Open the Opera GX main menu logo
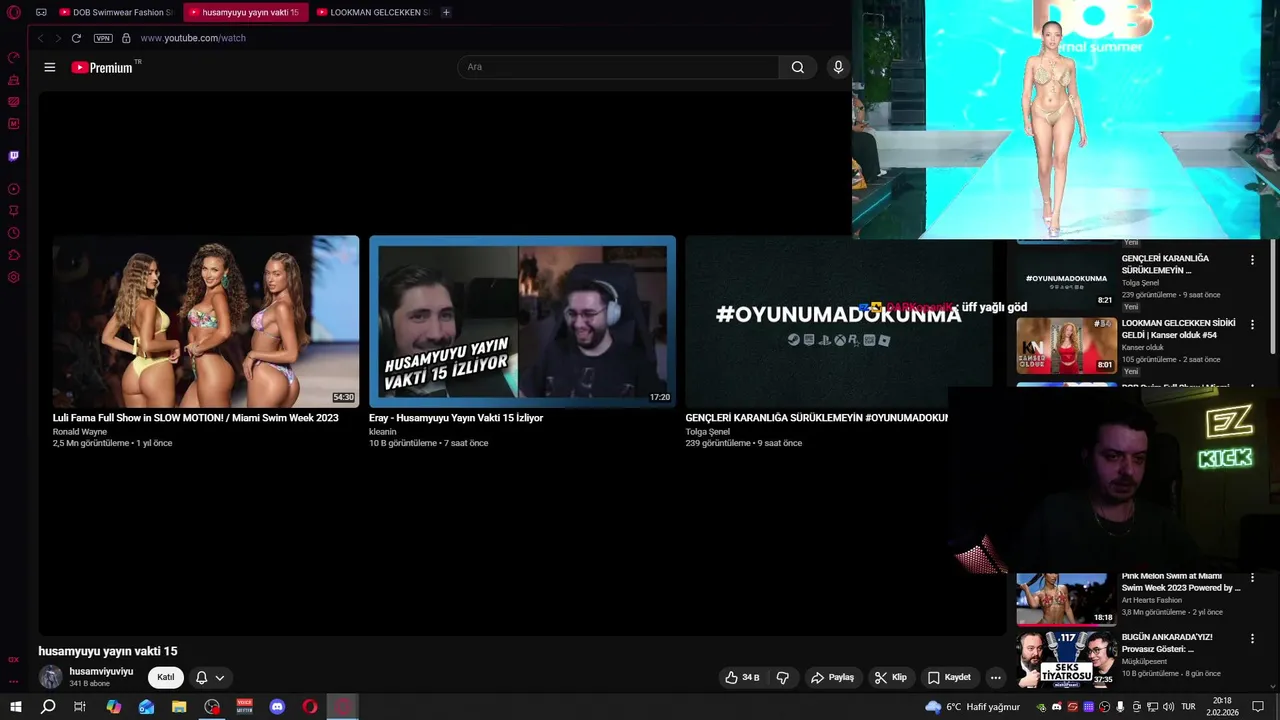The width and height of the screenshot is (1280, 720). click(14, 12)
